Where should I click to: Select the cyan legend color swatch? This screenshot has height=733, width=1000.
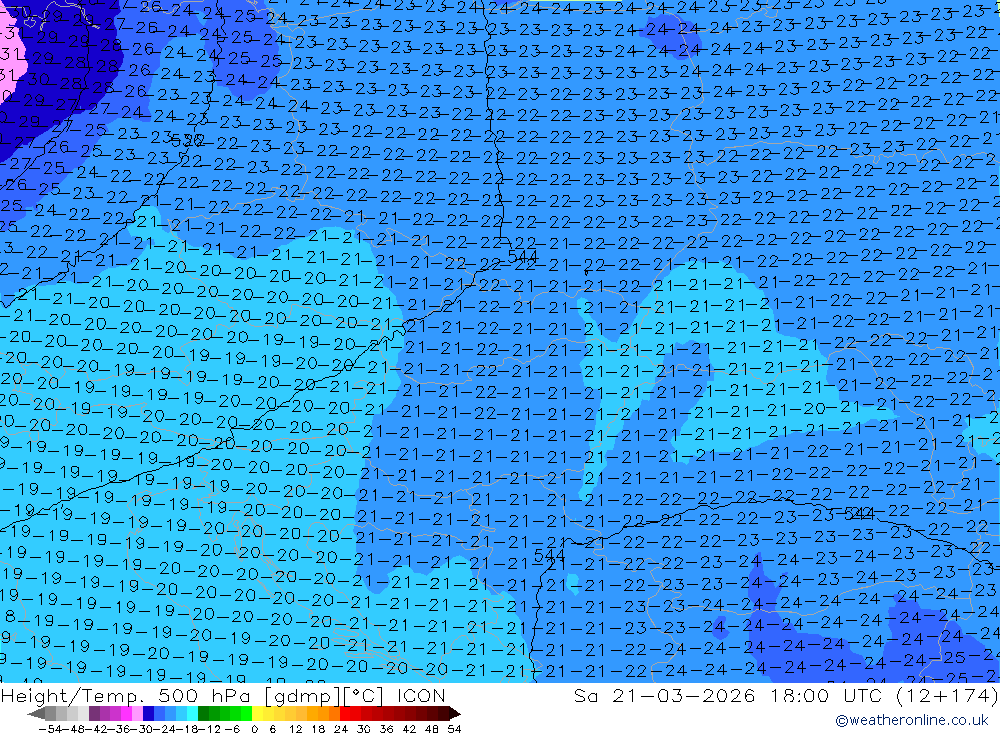coord(192,713)
